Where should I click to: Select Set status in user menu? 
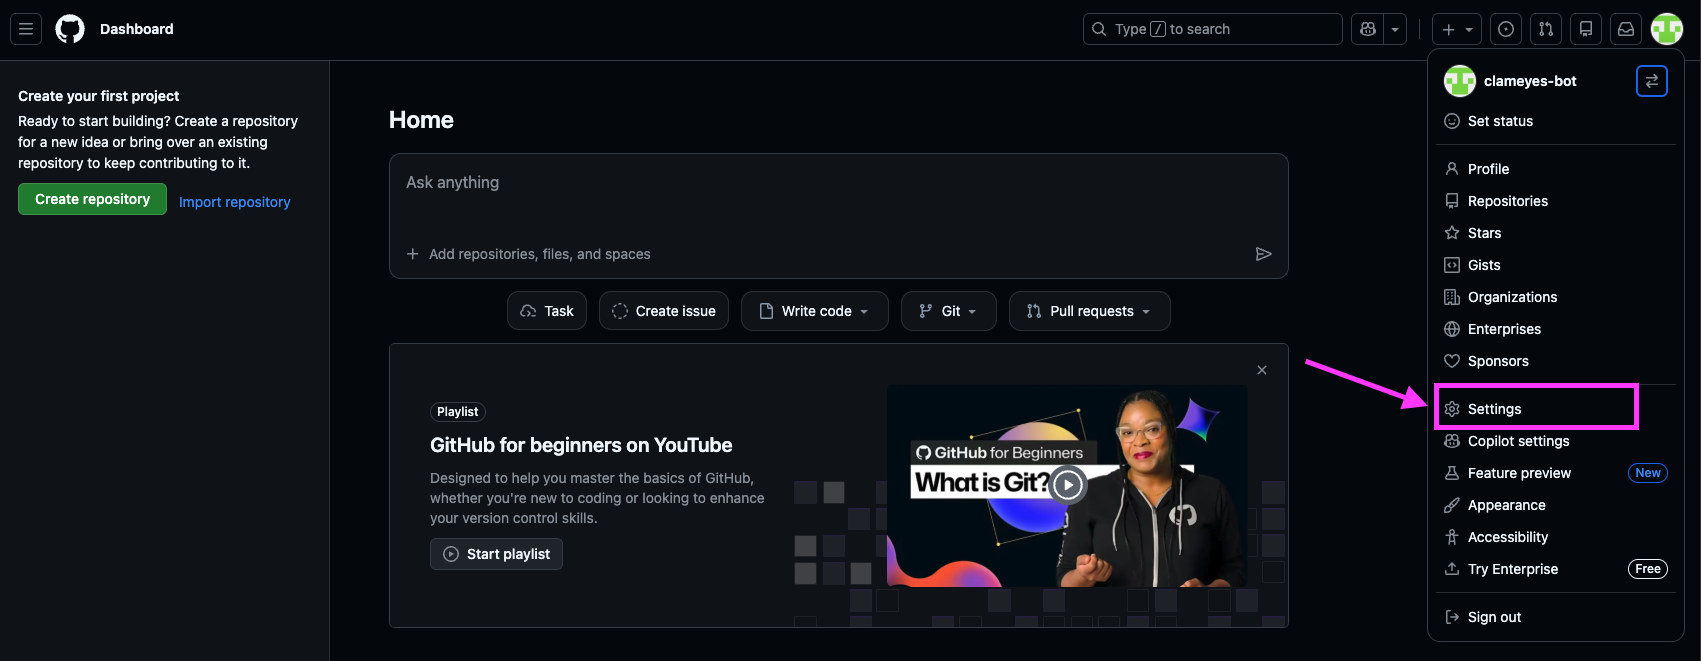[x=1555, y=121]
